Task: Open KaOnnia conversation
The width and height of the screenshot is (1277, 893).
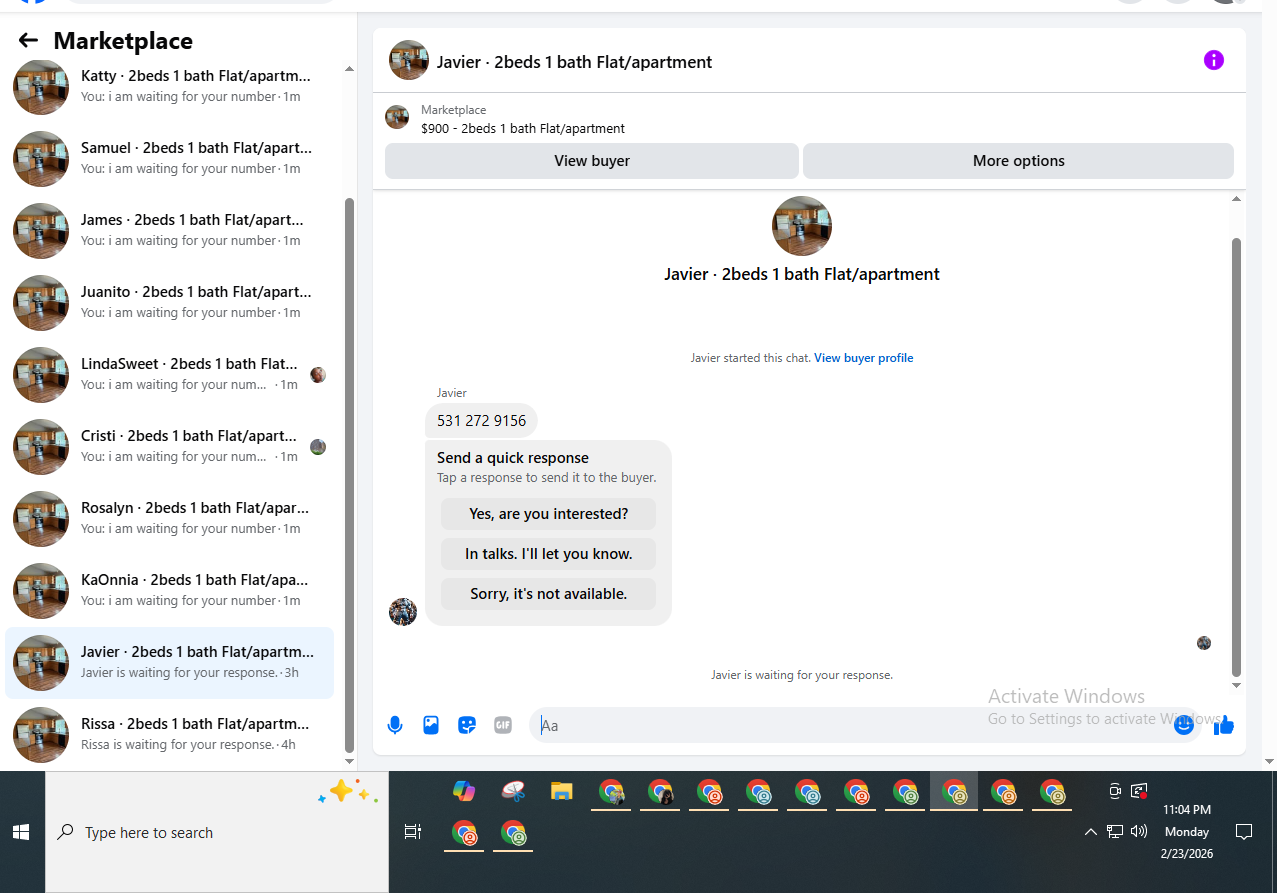Action: coord(170,590)
